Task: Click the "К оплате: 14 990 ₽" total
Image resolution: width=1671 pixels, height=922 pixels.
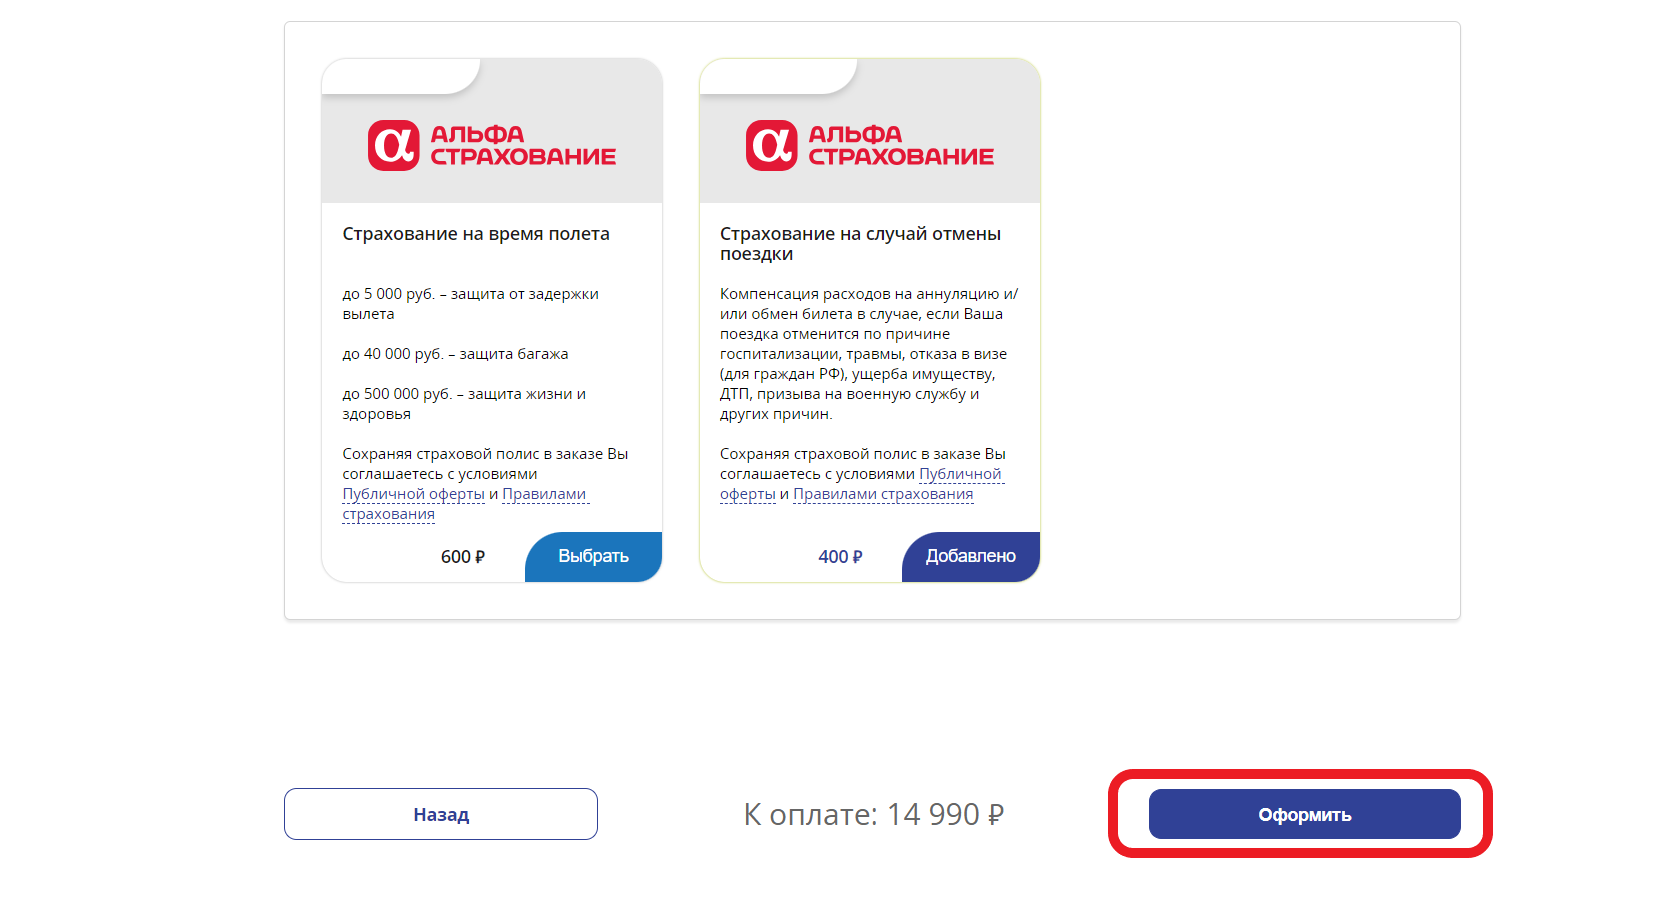Action: (x=873, y=814)
